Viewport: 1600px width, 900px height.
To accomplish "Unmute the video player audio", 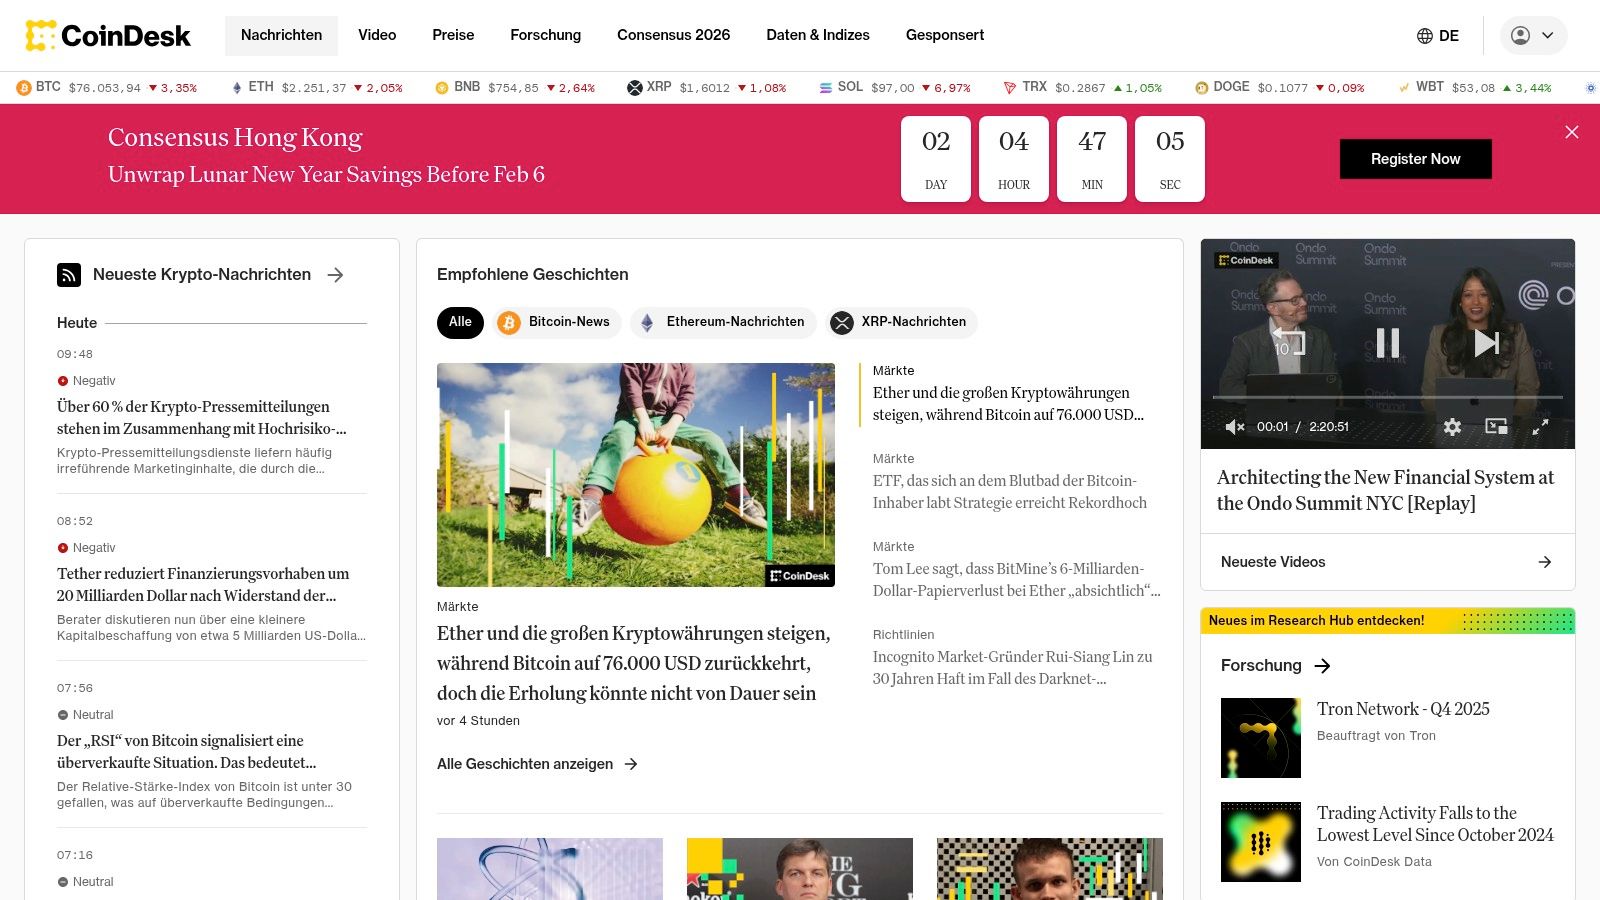I will (x=1235, y=427).
